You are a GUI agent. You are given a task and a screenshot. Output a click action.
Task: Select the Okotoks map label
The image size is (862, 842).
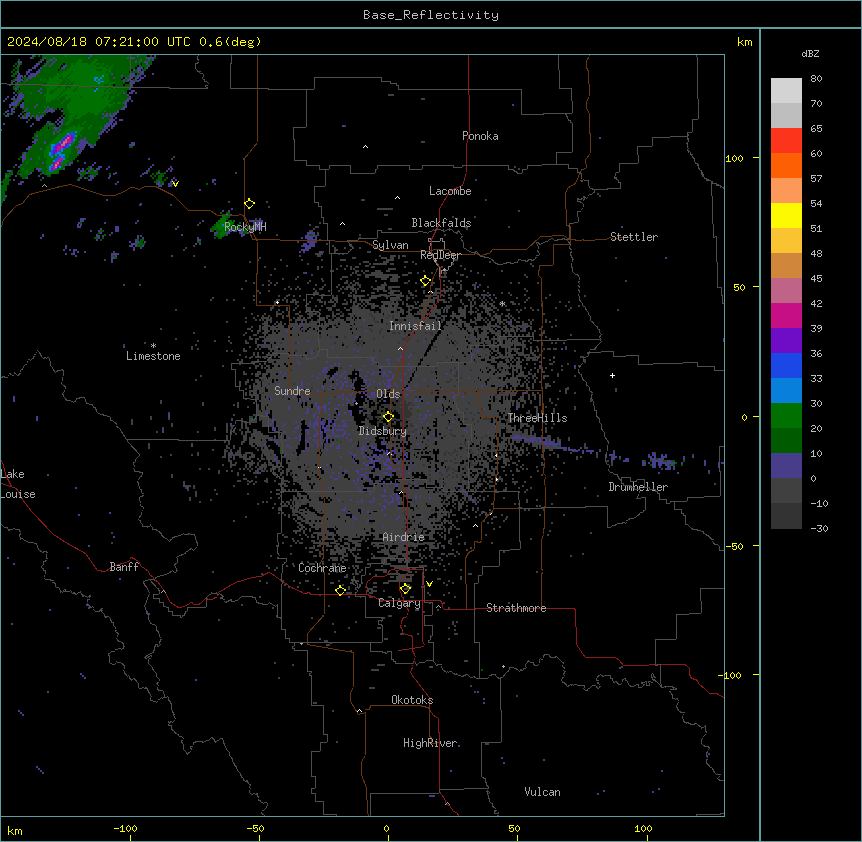pos(412,700)
